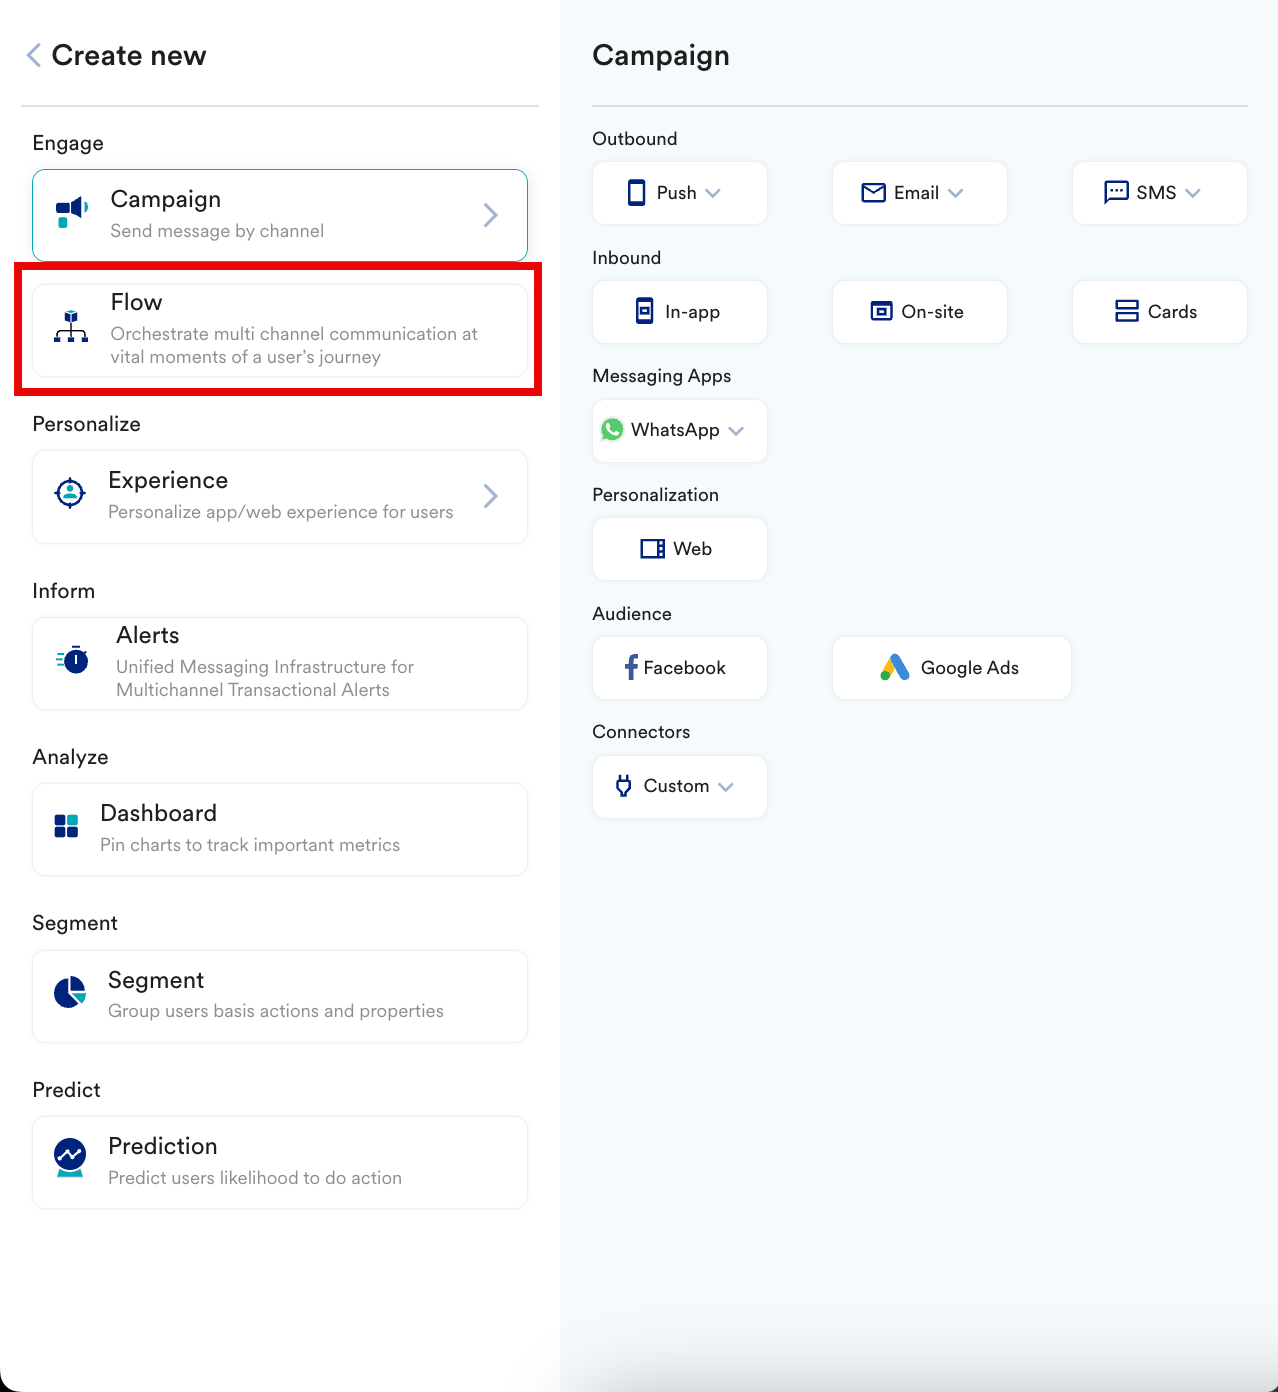Select the Google Ads audience
This screenshot has width=1278, height=1392.
951,668
